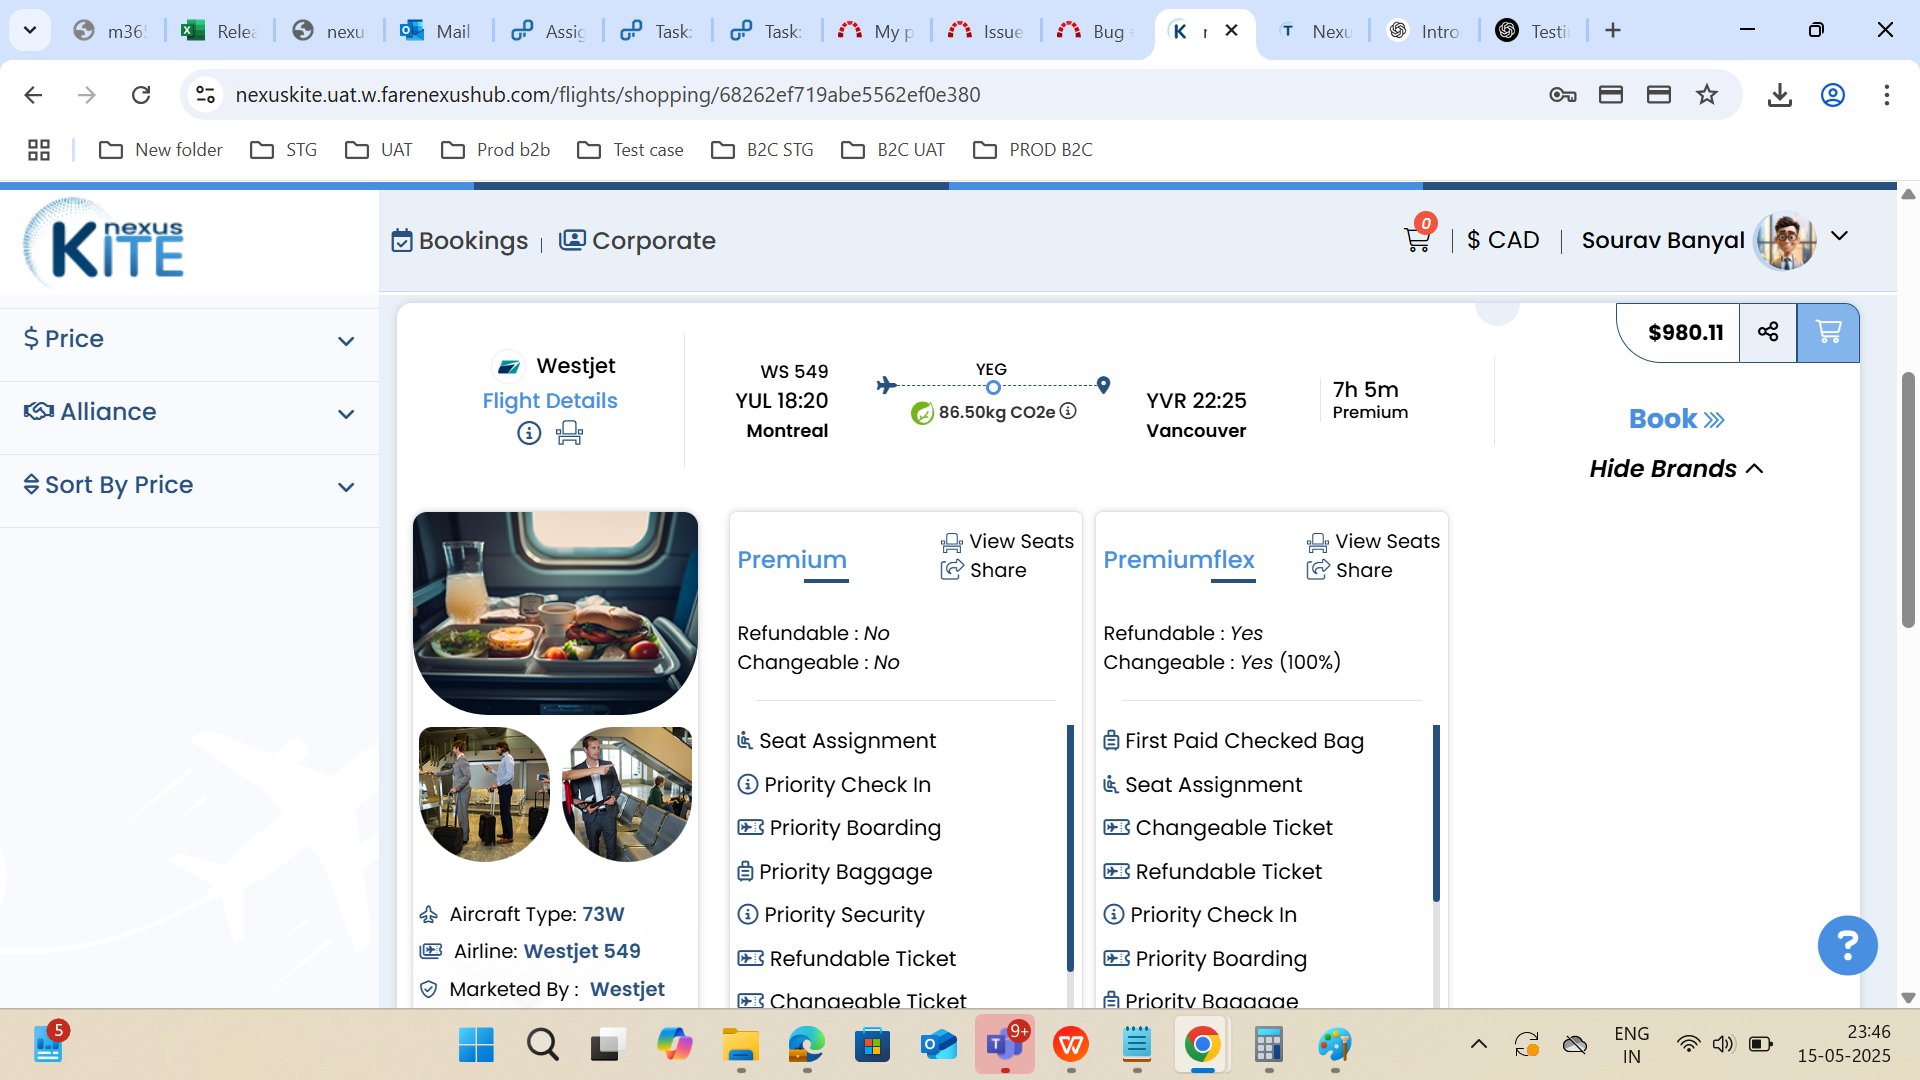Switch to the Bug browser tab
The image size is (1920, 1080).
click(1094, 31)
